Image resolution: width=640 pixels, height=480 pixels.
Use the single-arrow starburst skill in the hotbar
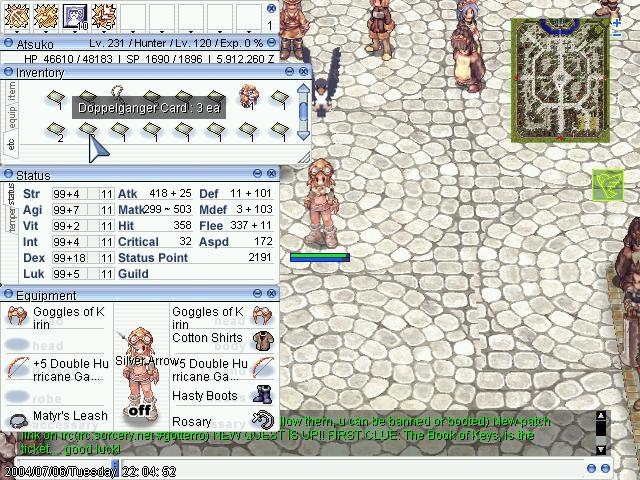click(x=45, y=16)
